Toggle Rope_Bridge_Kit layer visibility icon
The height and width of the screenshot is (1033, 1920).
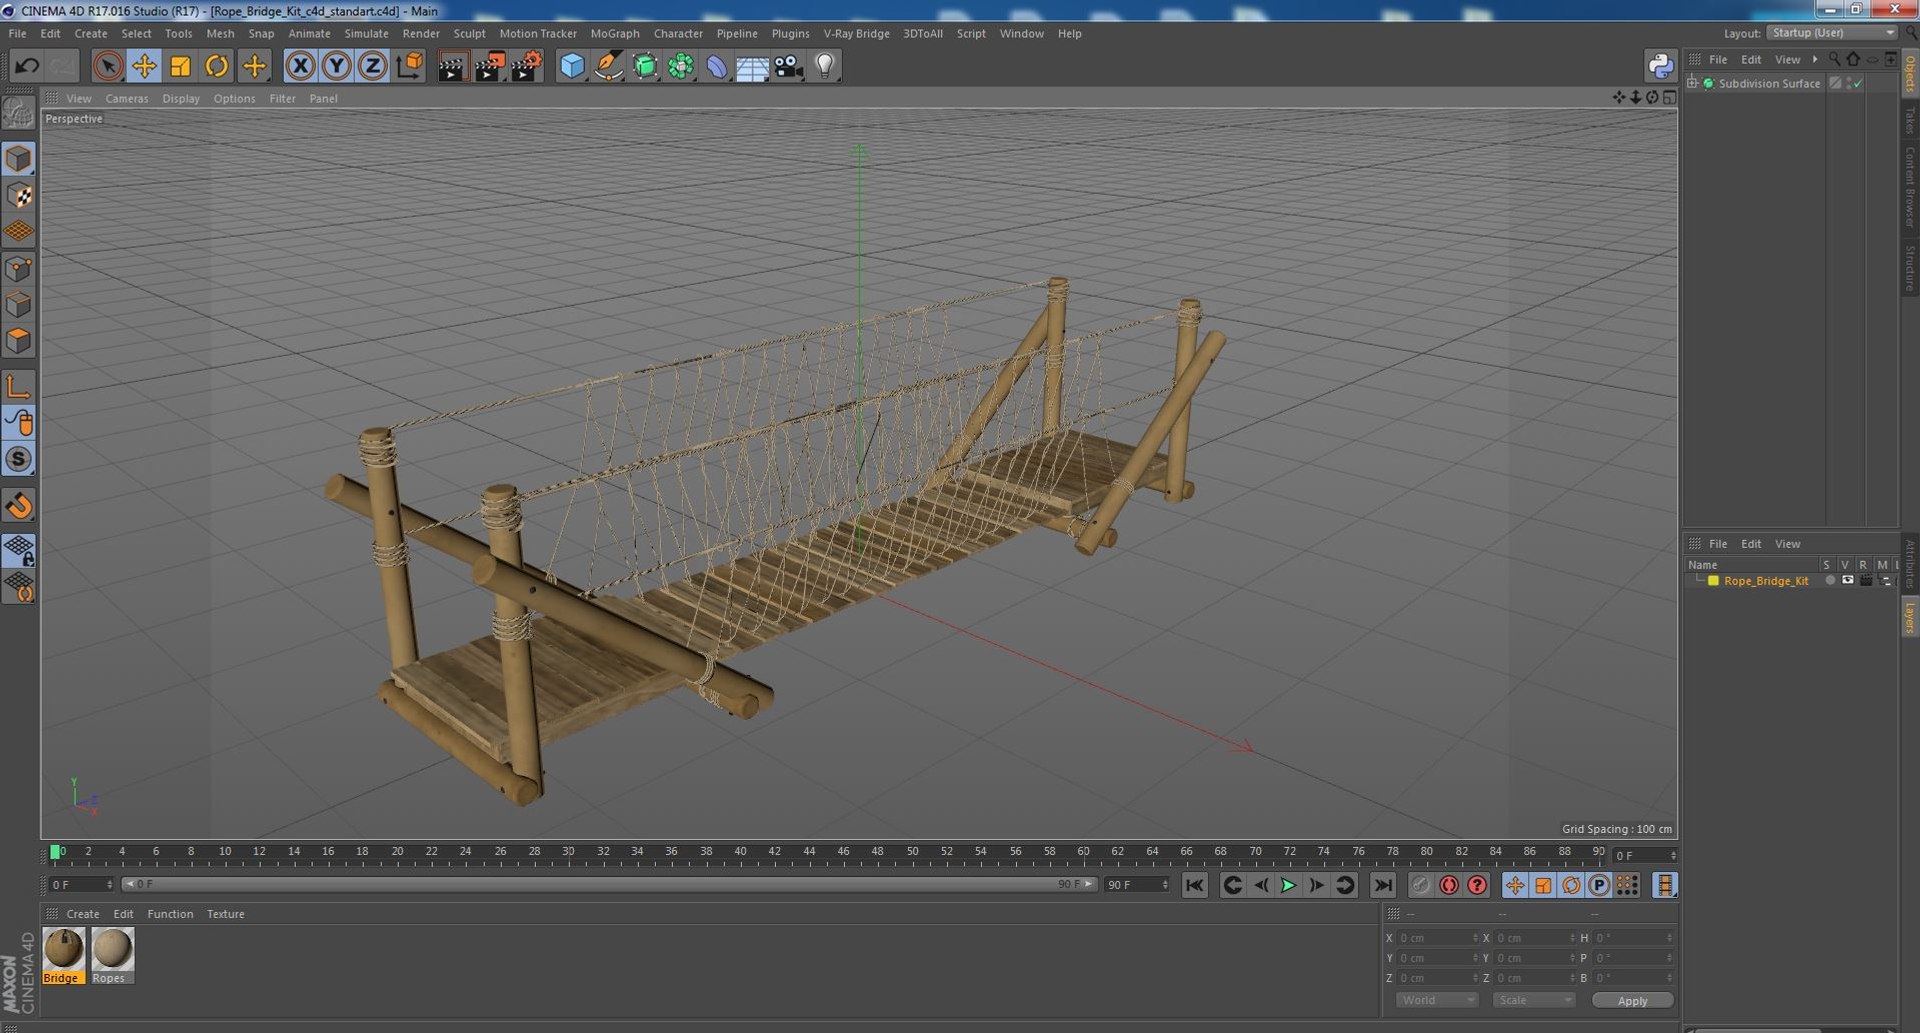(1847, 580)
